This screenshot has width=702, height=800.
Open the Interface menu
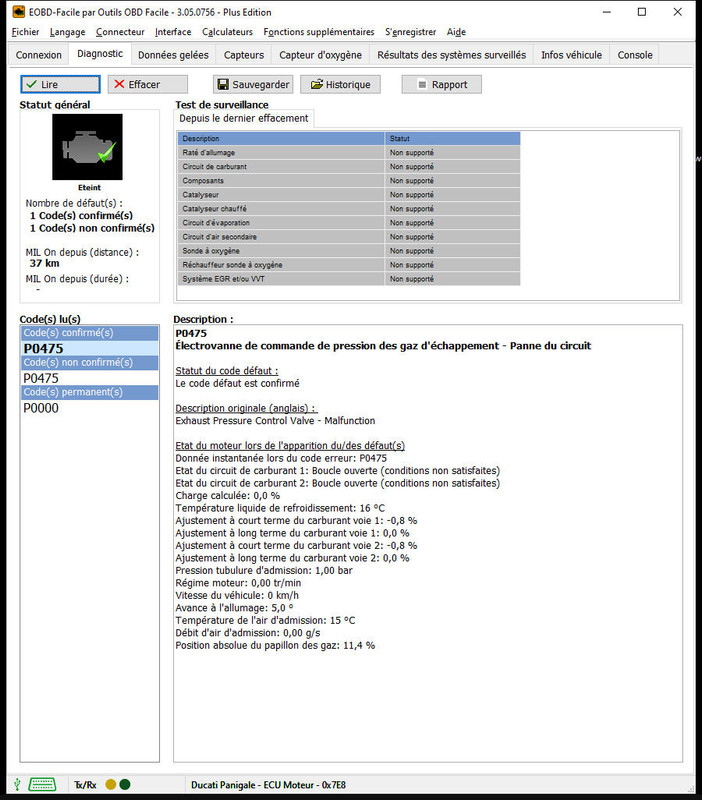(173, 32)
